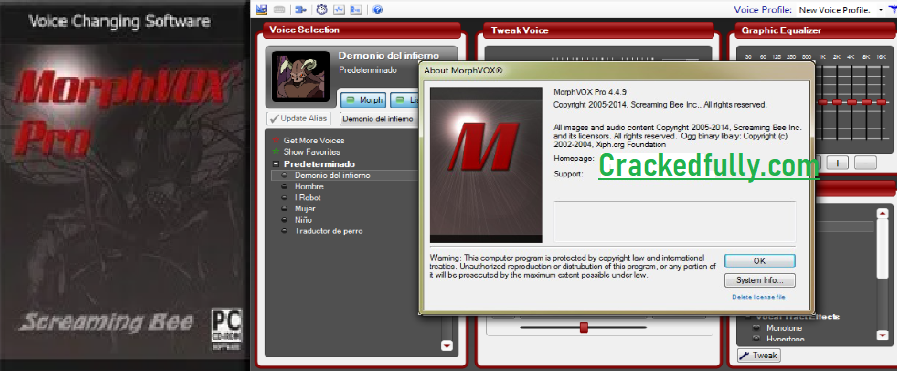Select the Niño voice
This screenshot has height=371, width=897.
[x=303, y=220]
